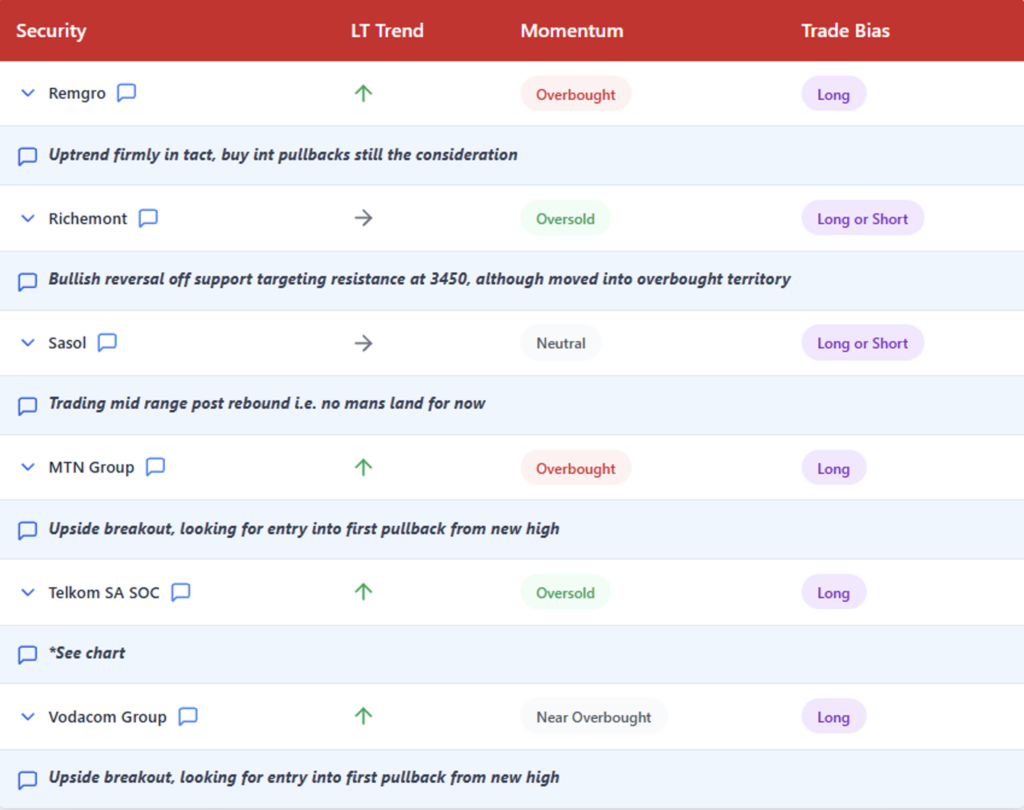Image resolution: width=1024 pixels, height=810 pixels.
Task: Click the sideways trend arrow for Richemont
Action: [x=363, y=218]
